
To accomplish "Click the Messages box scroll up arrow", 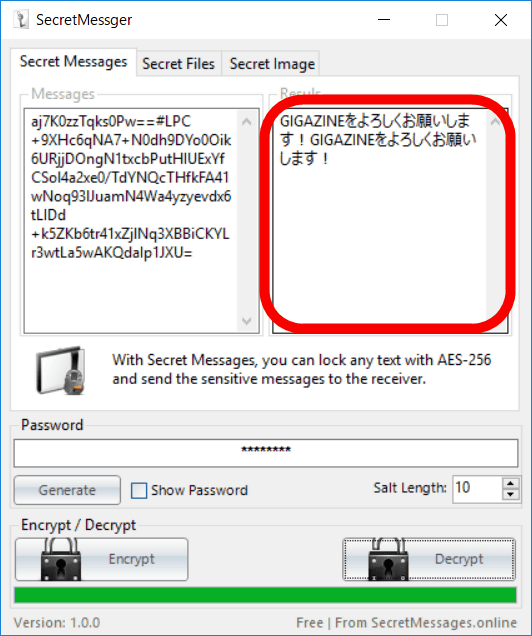I will 247,121.
